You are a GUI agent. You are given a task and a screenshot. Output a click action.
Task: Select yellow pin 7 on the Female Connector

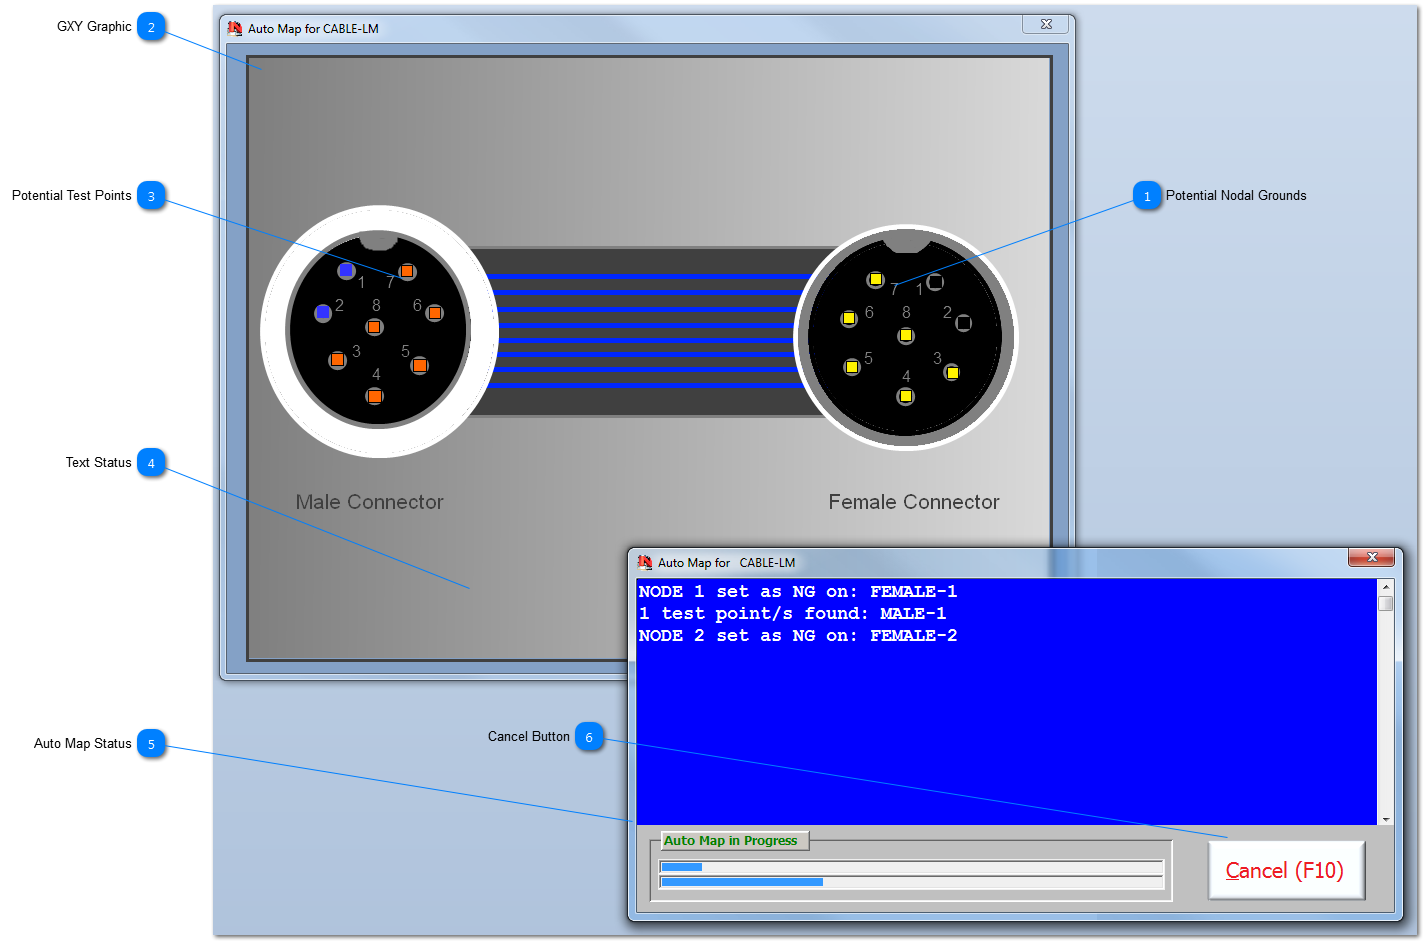(876, 279)
